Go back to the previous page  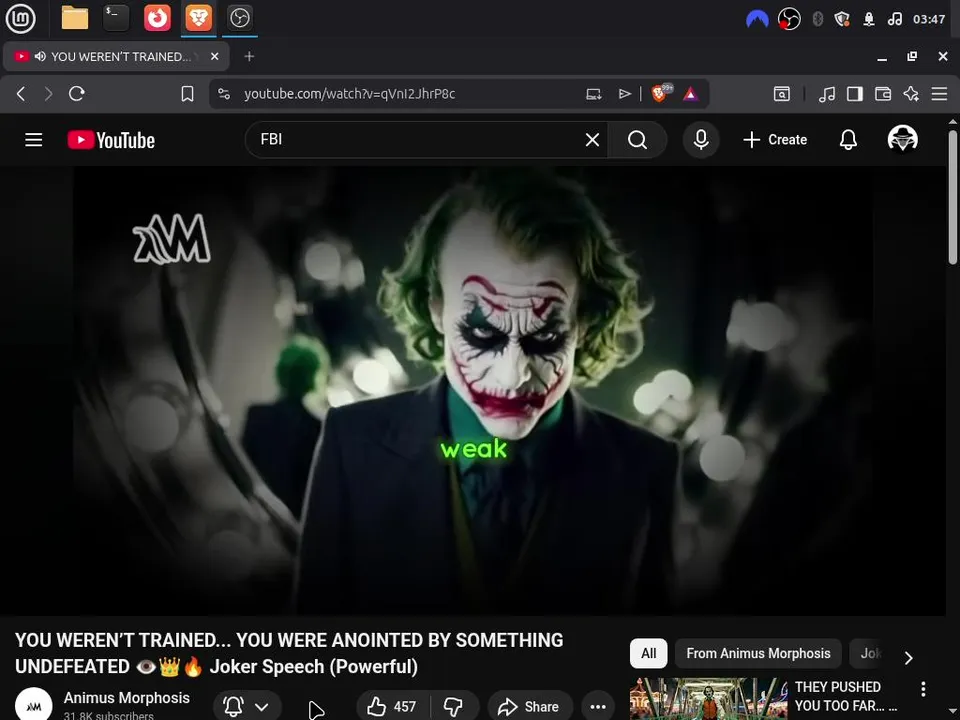21,94
